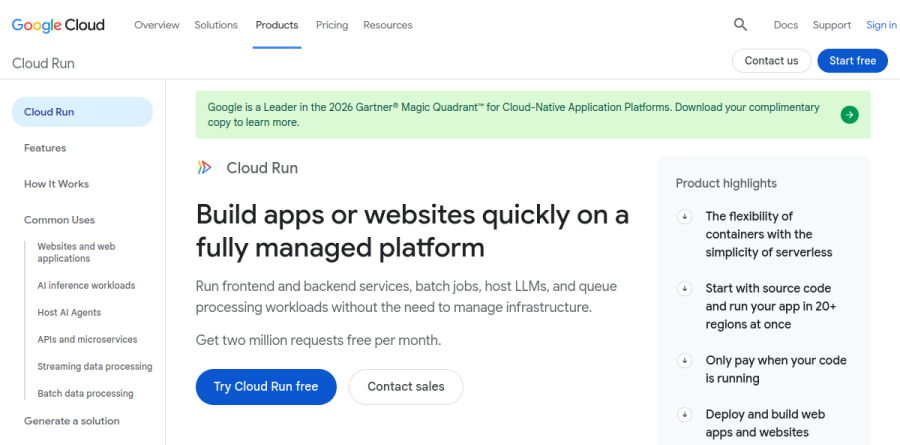Jump to How It Works in sidebar
This screenshot has height=445, width=900.
[x=56, y=184]
